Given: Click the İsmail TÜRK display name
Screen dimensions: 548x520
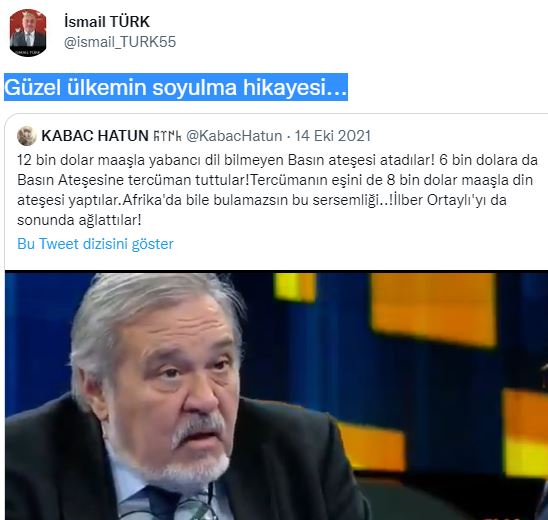Looking at the screenshot, I should (x=107, y=22).
